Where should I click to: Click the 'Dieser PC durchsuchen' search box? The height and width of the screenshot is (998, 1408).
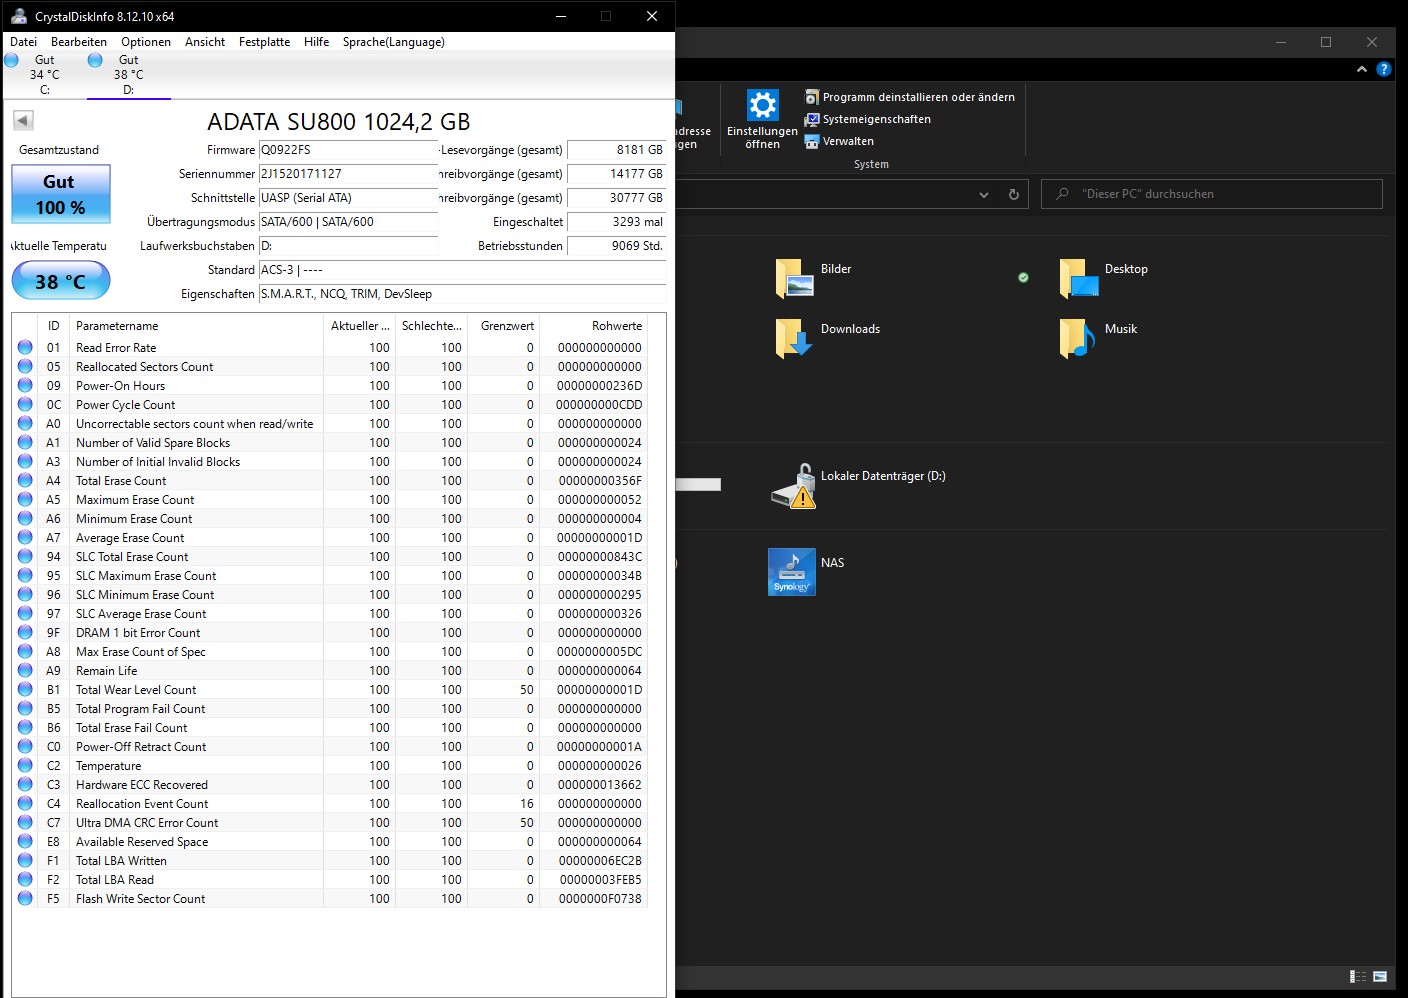tap(1212, 194)
